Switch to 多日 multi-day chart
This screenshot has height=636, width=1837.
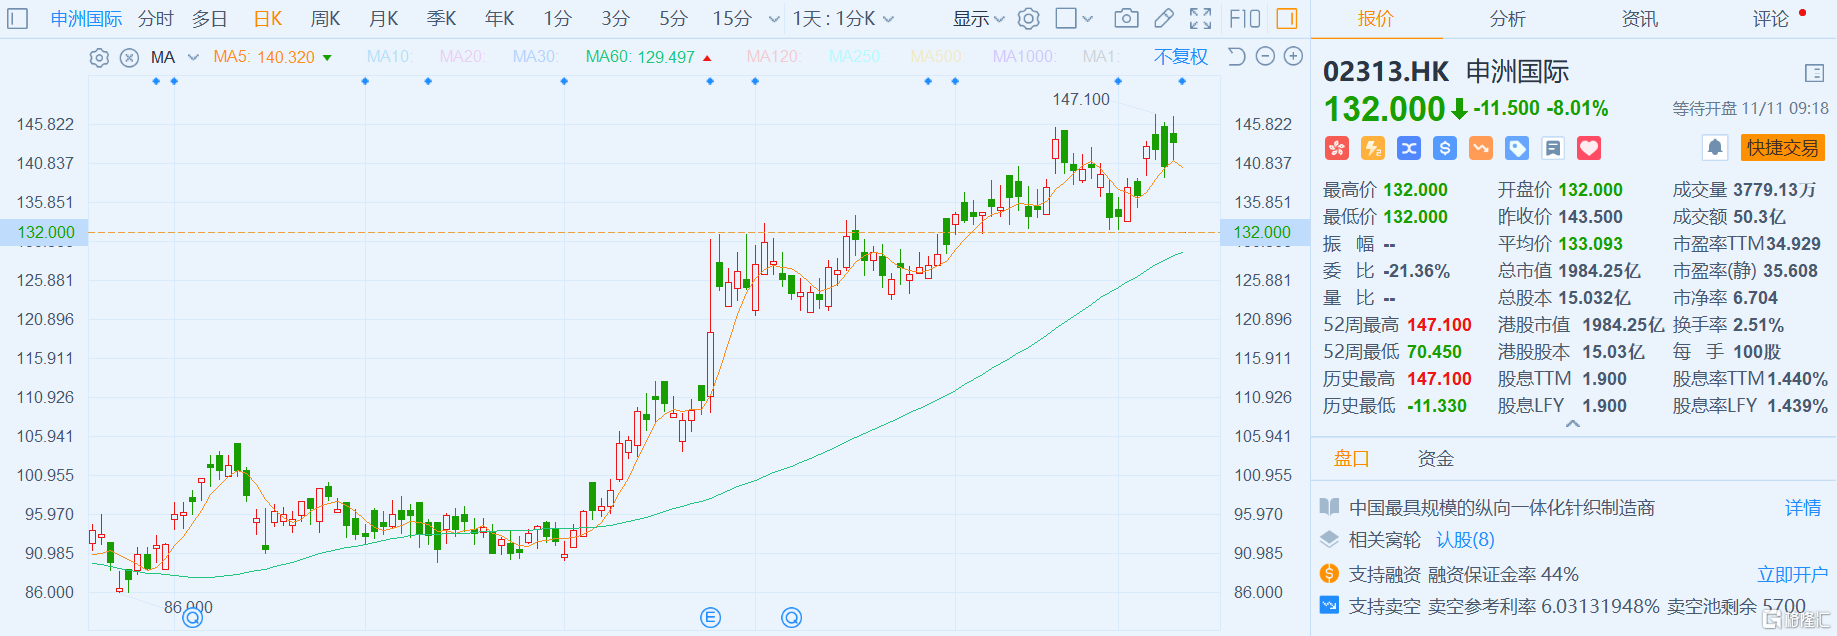tap(210, 19)
